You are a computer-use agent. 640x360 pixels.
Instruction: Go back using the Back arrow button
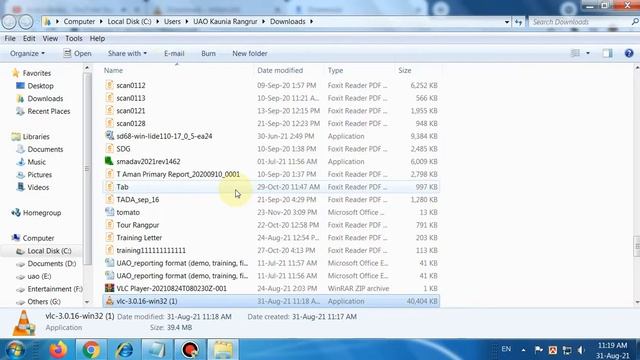(x=9, y=22)
